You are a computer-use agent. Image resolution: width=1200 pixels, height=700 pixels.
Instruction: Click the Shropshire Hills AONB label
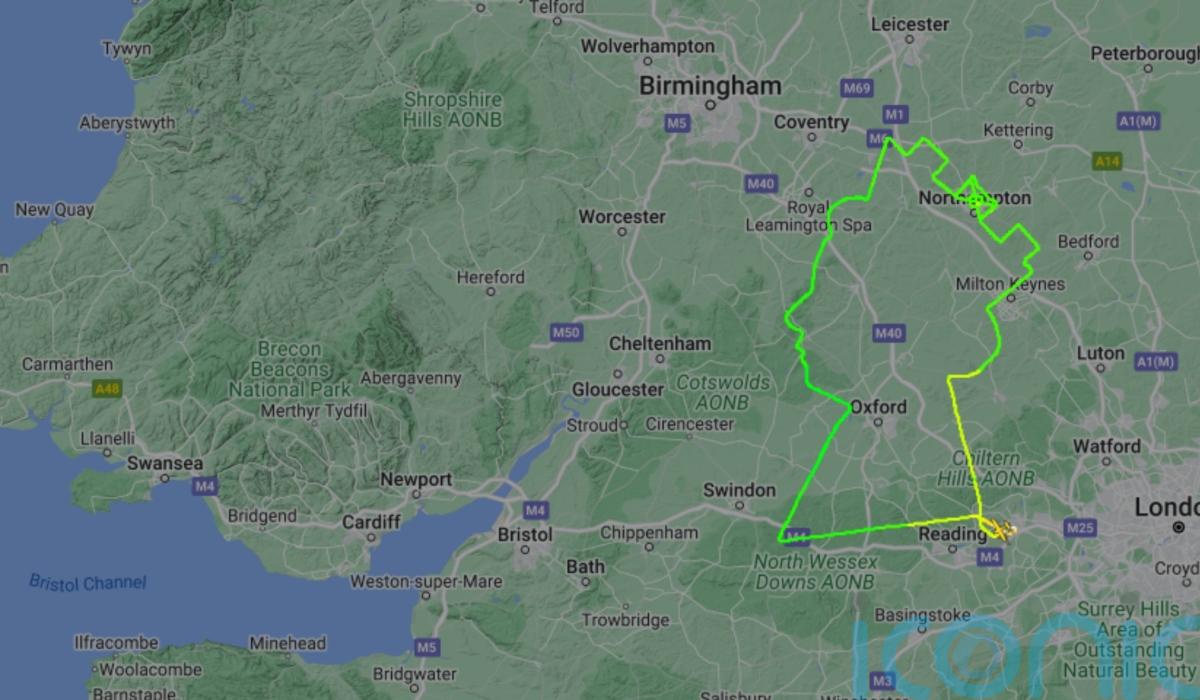[x=452, y=109]
